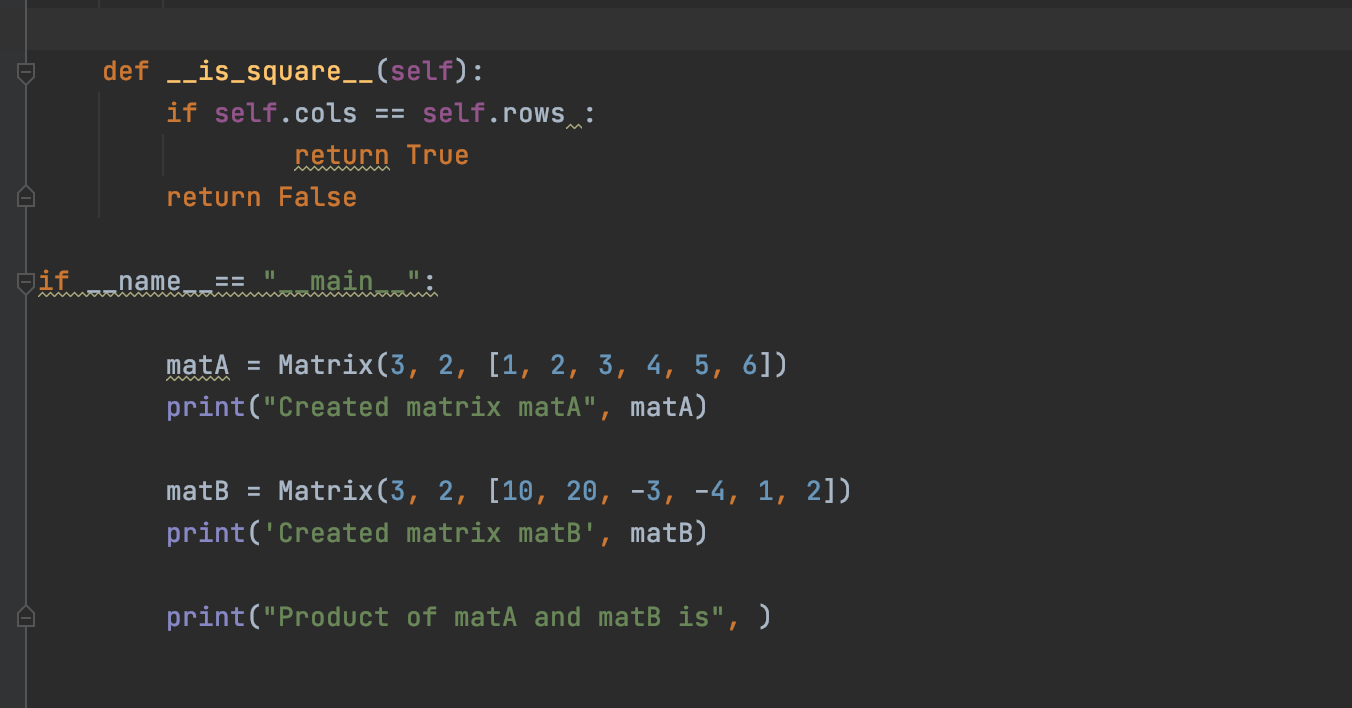Image resolution: width=1352 pixels, height=708 pixels.
Task: Click the fold marker beside return False
Action: pos(26,196)
